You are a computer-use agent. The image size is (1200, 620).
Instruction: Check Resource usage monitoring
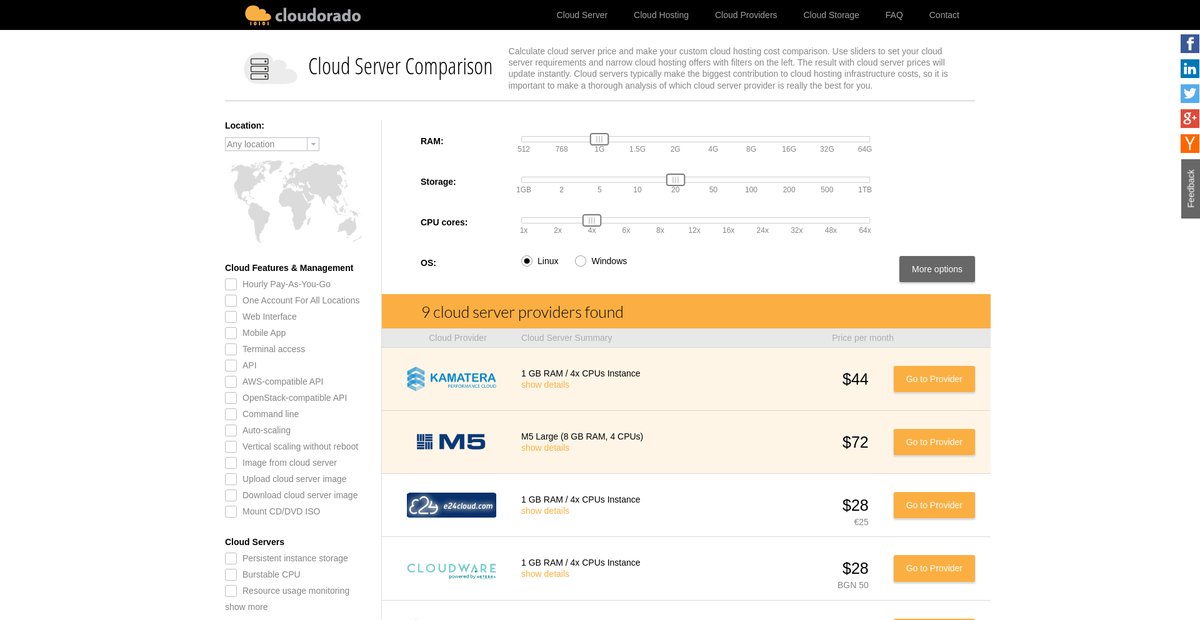[231, 591]
